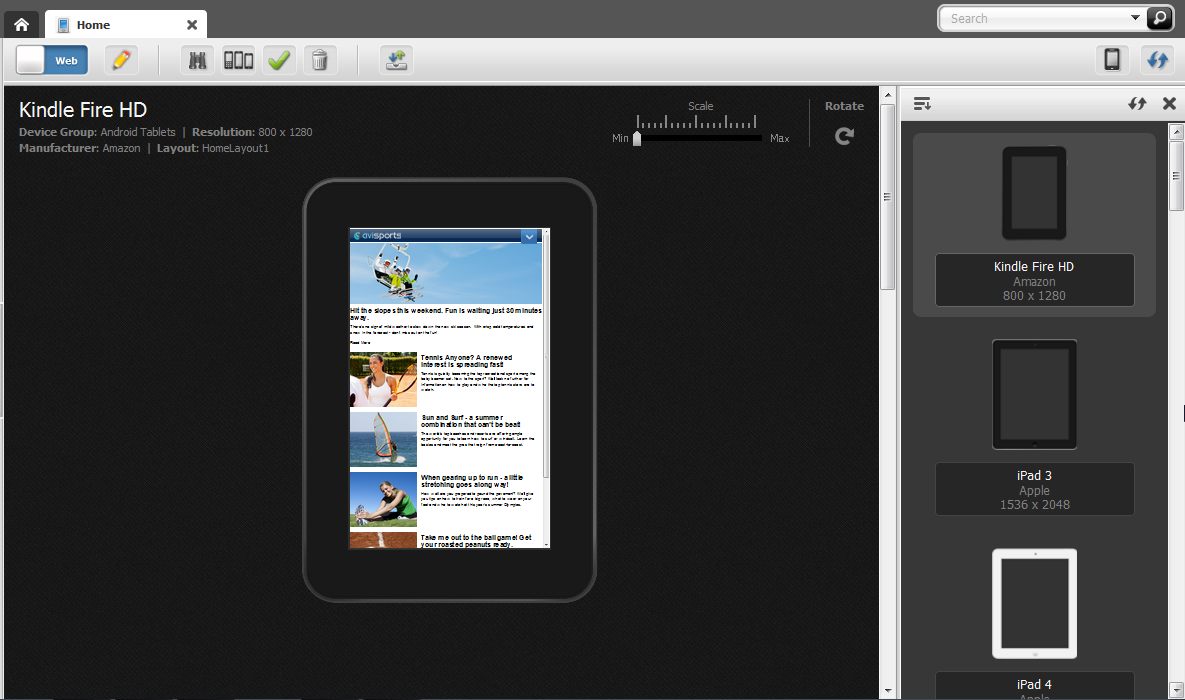The height and width of the screenshot is (700, 1185).
Task: Click the green checkmark approve icon
Action: pyautogui.click(x=279, y=60)
